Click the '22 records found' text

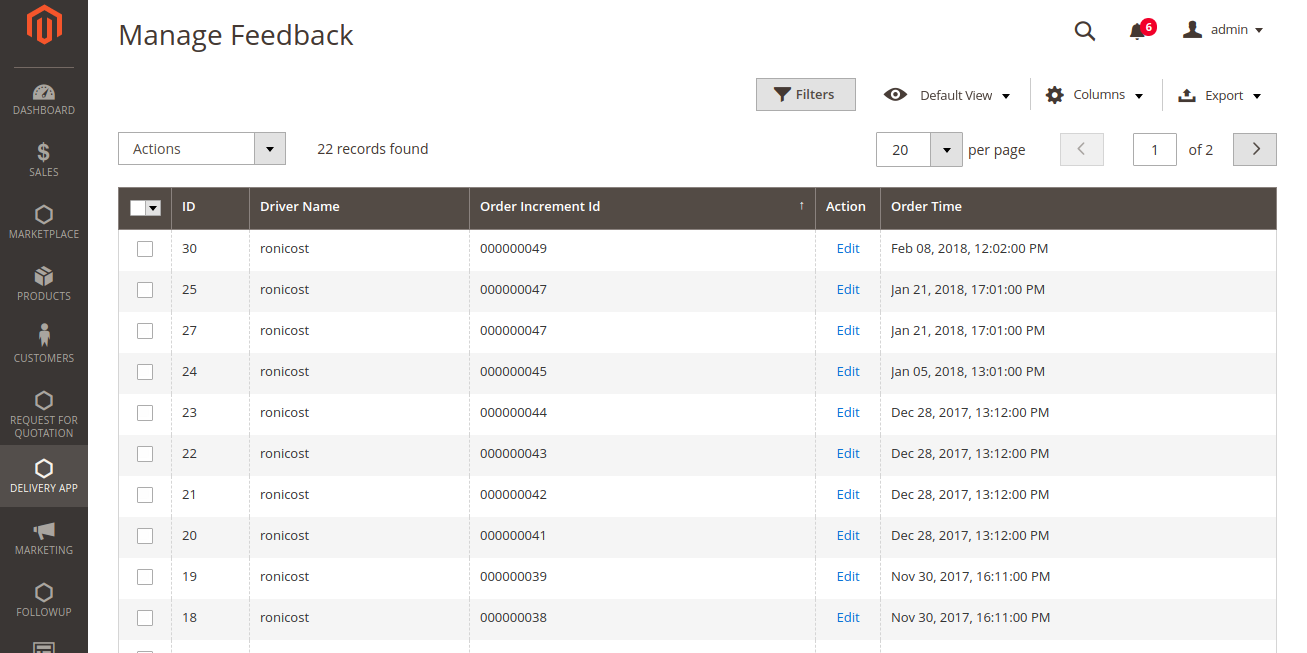tap(372, 149)
